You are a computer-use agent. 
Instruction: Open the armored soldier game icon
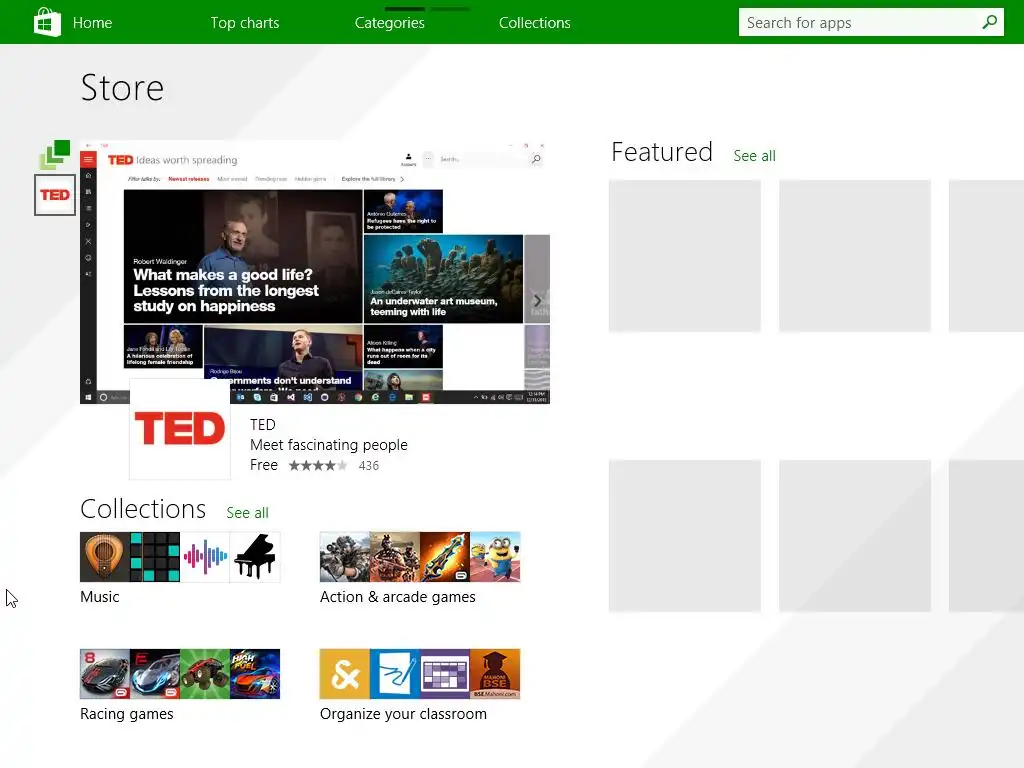(x=395, y=557)
